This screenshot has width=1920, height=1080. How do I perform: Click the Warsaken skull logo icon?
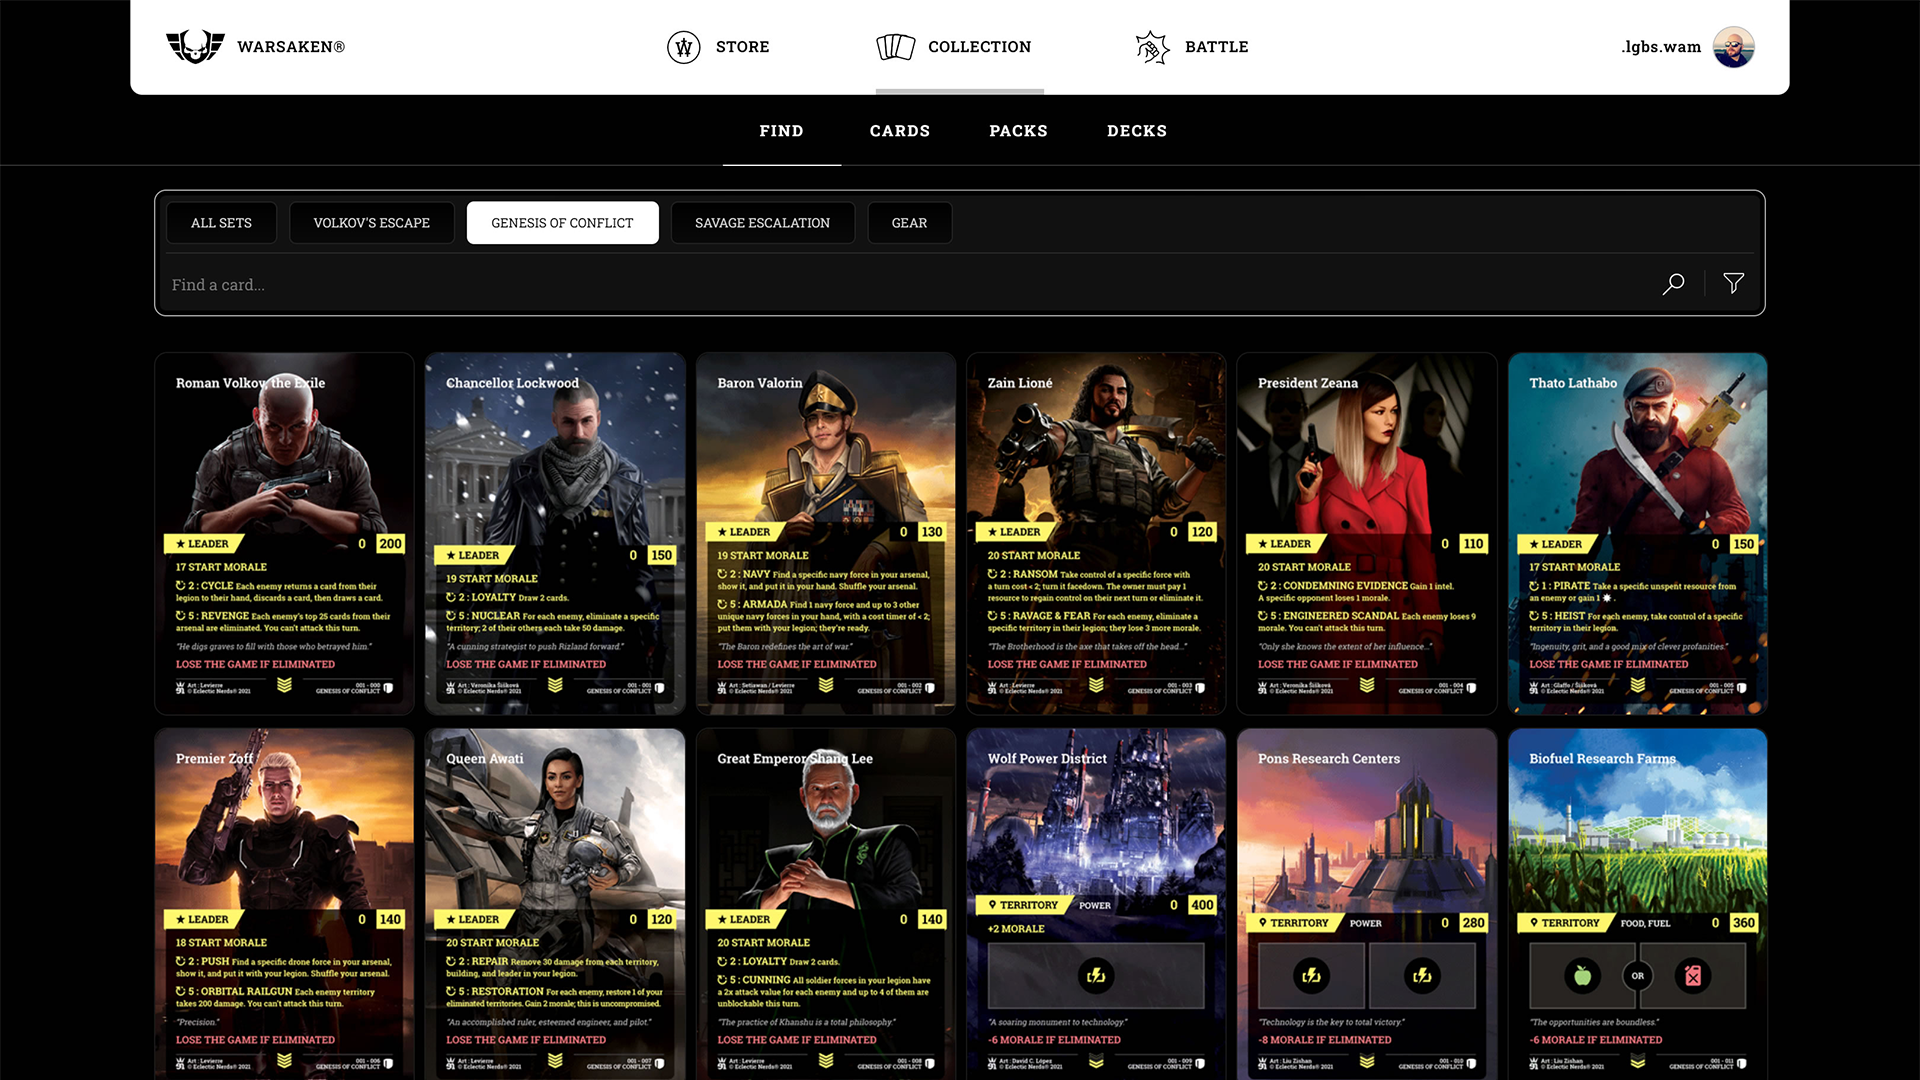(195, 47)
